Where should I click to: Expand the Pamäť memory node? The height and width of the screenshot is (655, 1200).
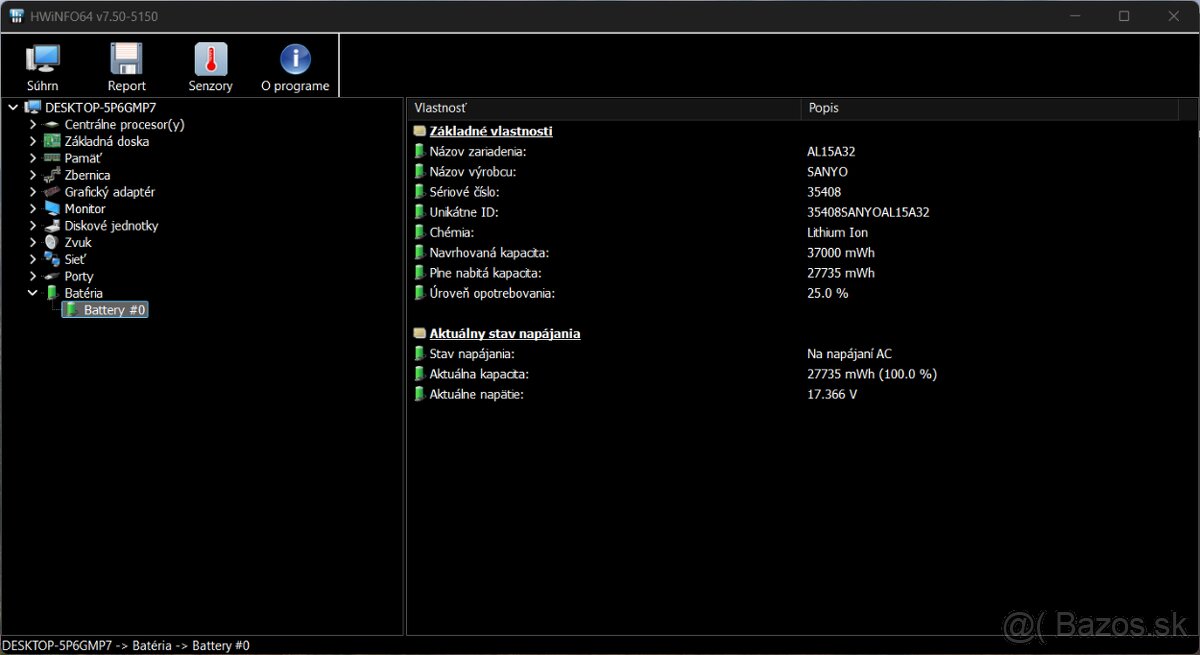click(31, 158)
